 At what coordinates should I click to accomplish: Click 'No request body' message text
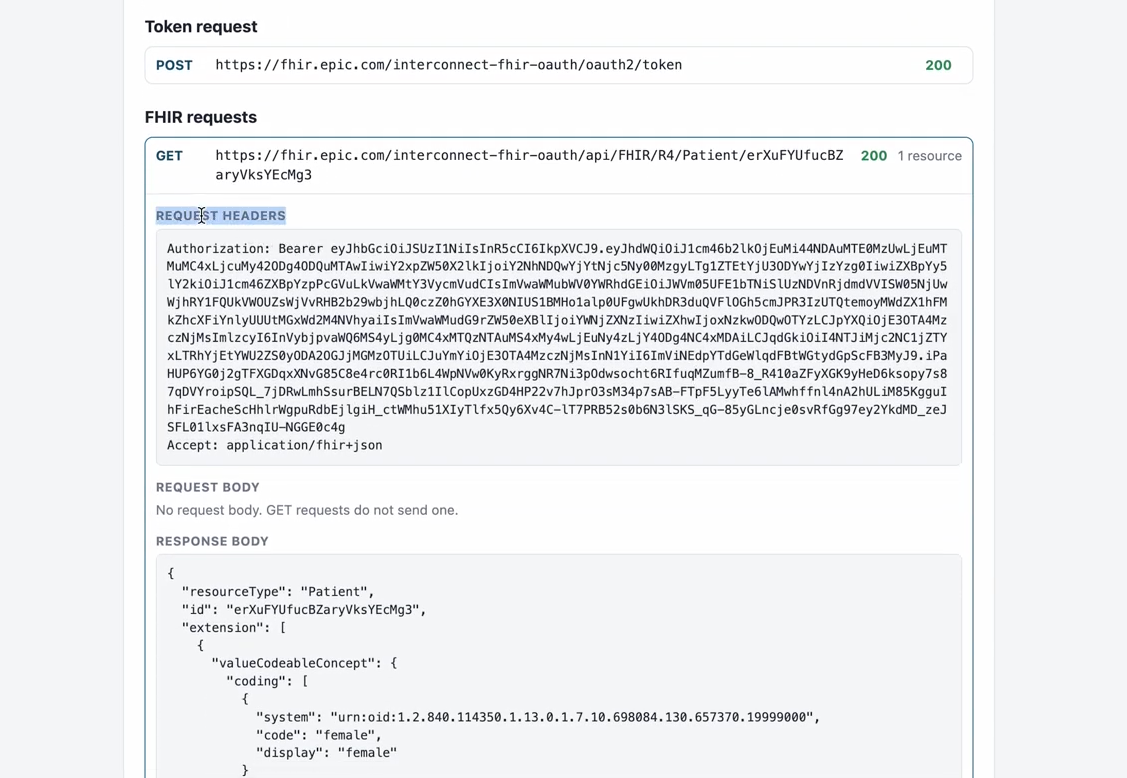click(x=307, y=511)
